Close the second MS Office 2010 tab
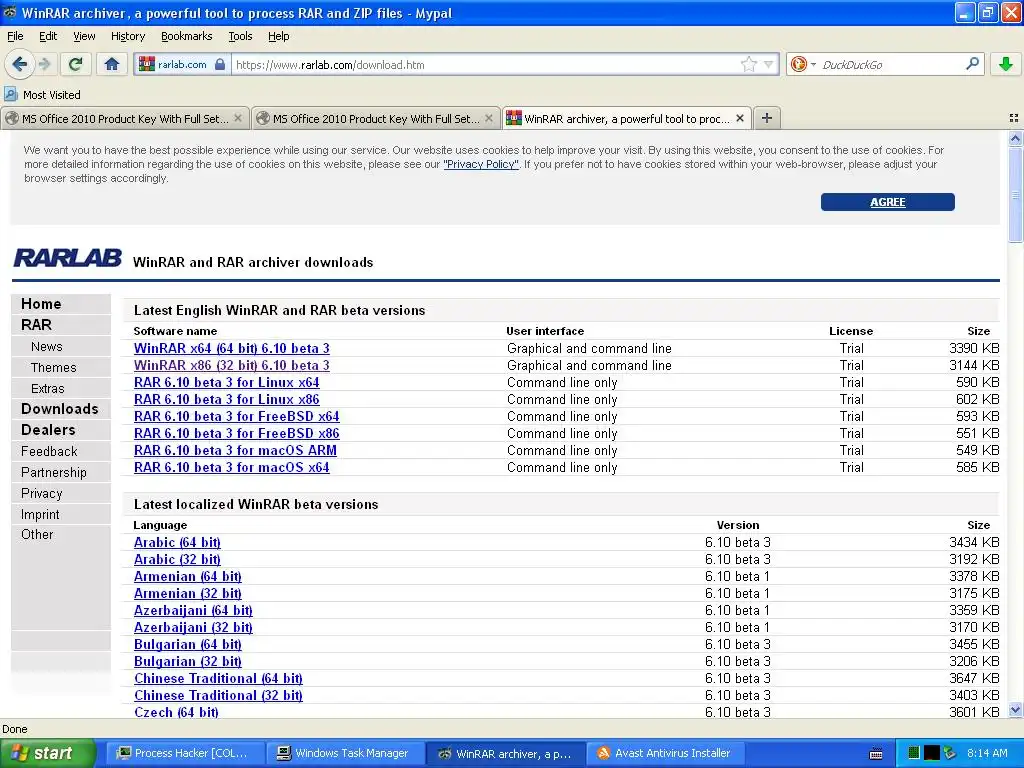The height and width of the screenshot is (768, 1024). pyautogui.click(x=488, y=118)
